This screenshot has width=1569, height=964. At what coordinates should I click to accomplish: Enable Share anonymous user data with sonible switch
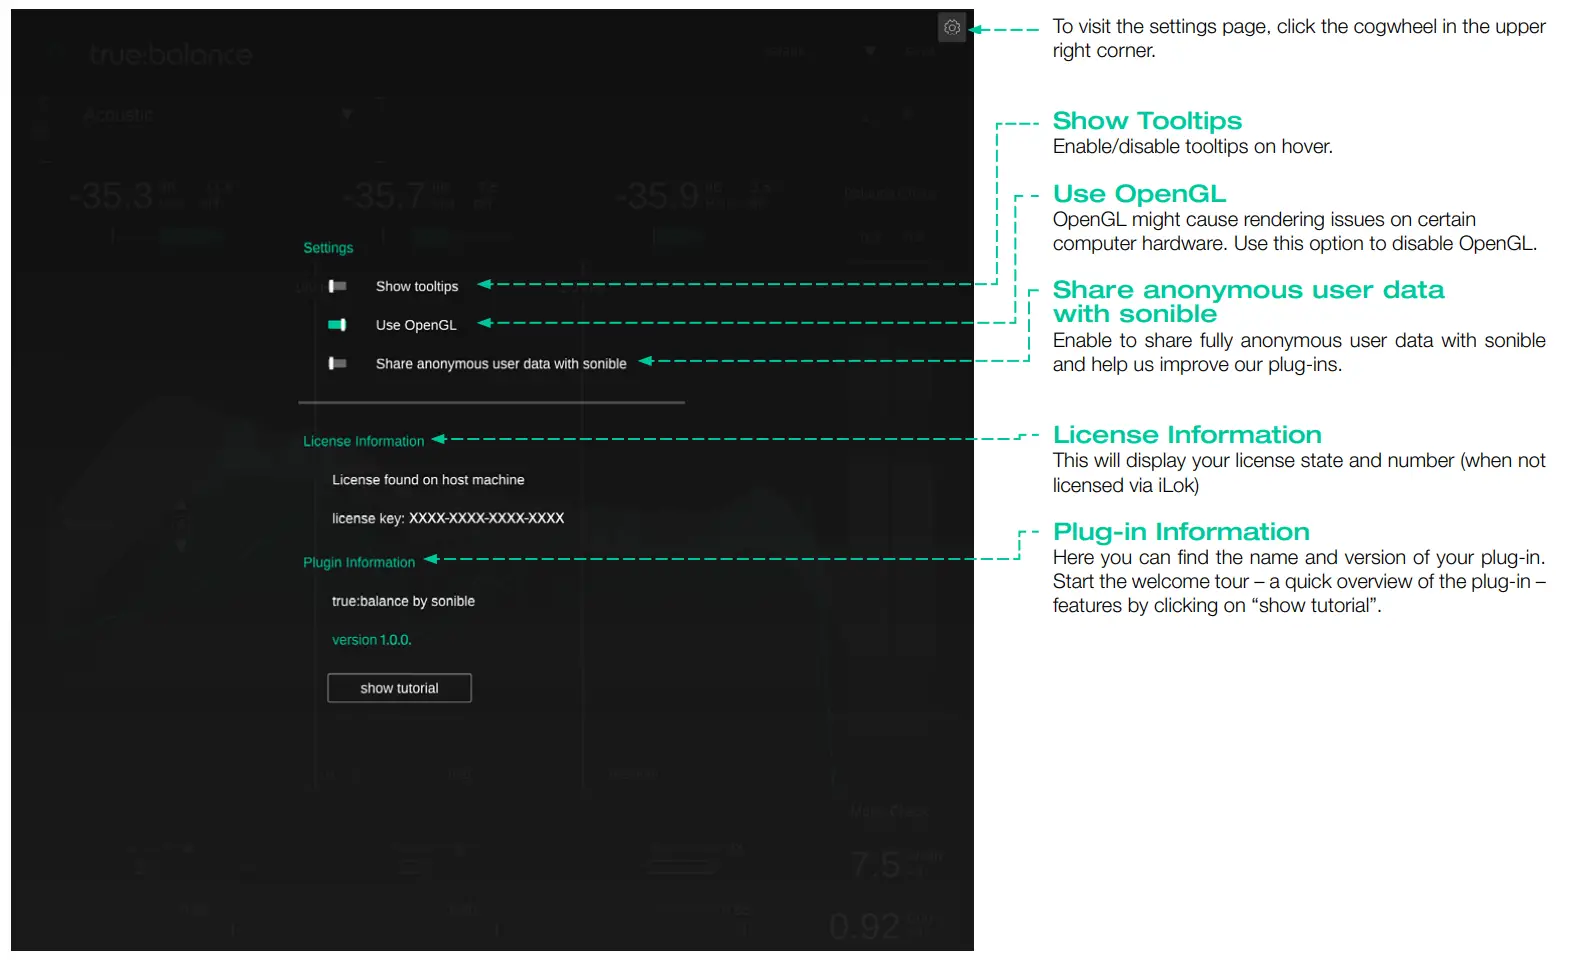pos(337,363)
